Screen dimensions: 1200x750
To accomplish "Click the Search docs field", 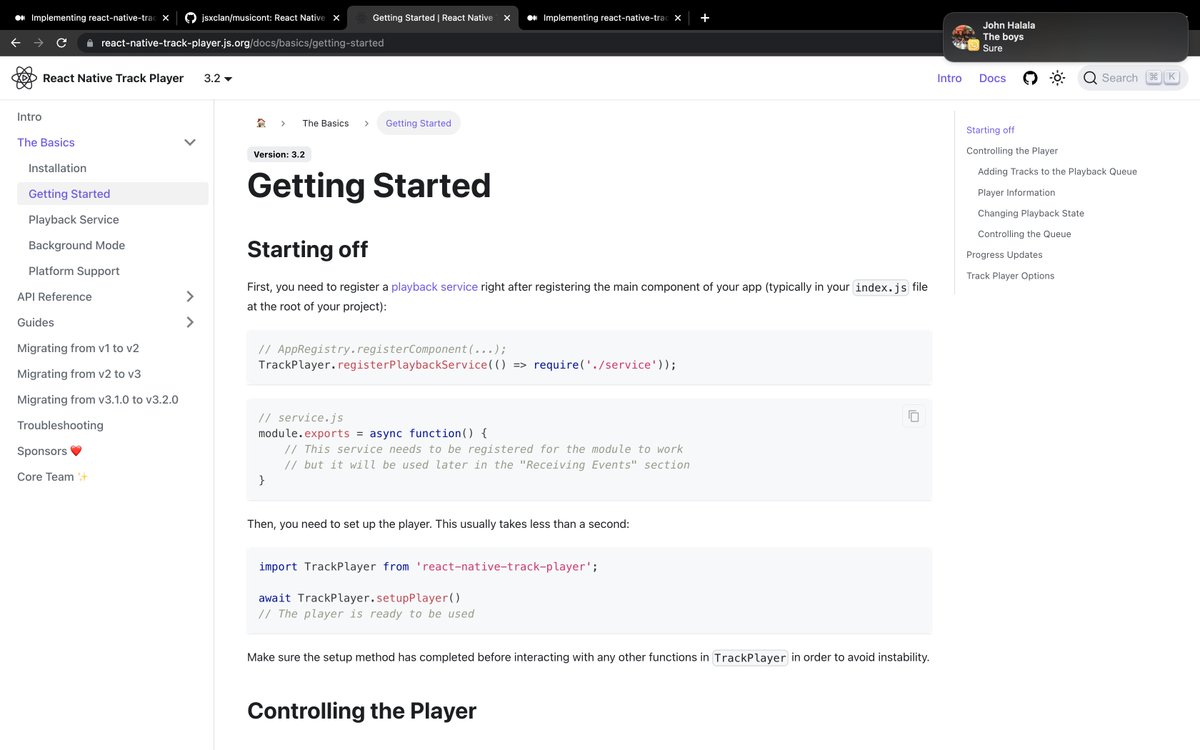I will [x=1132, y=78].
